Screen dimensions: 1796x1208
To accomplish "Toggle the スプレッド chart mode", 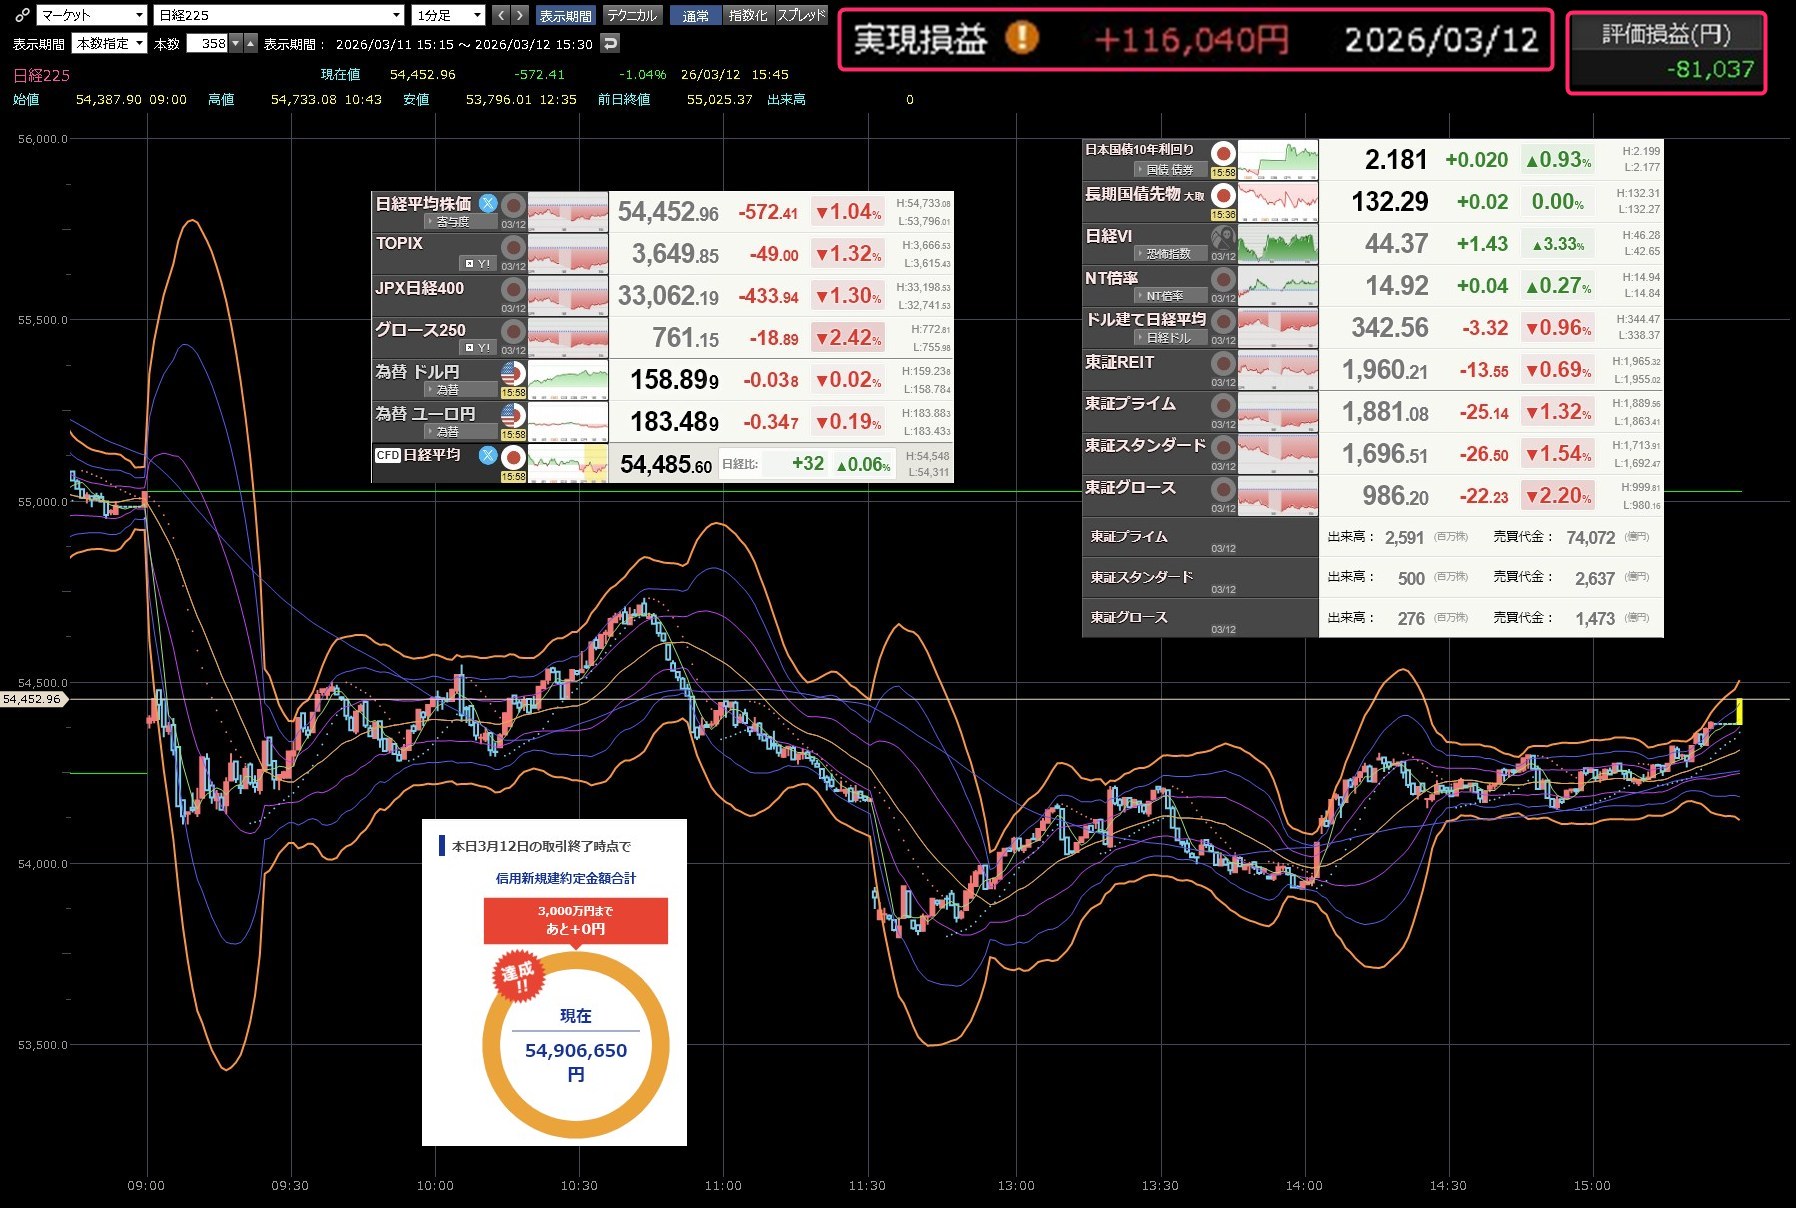I will 801,15.
